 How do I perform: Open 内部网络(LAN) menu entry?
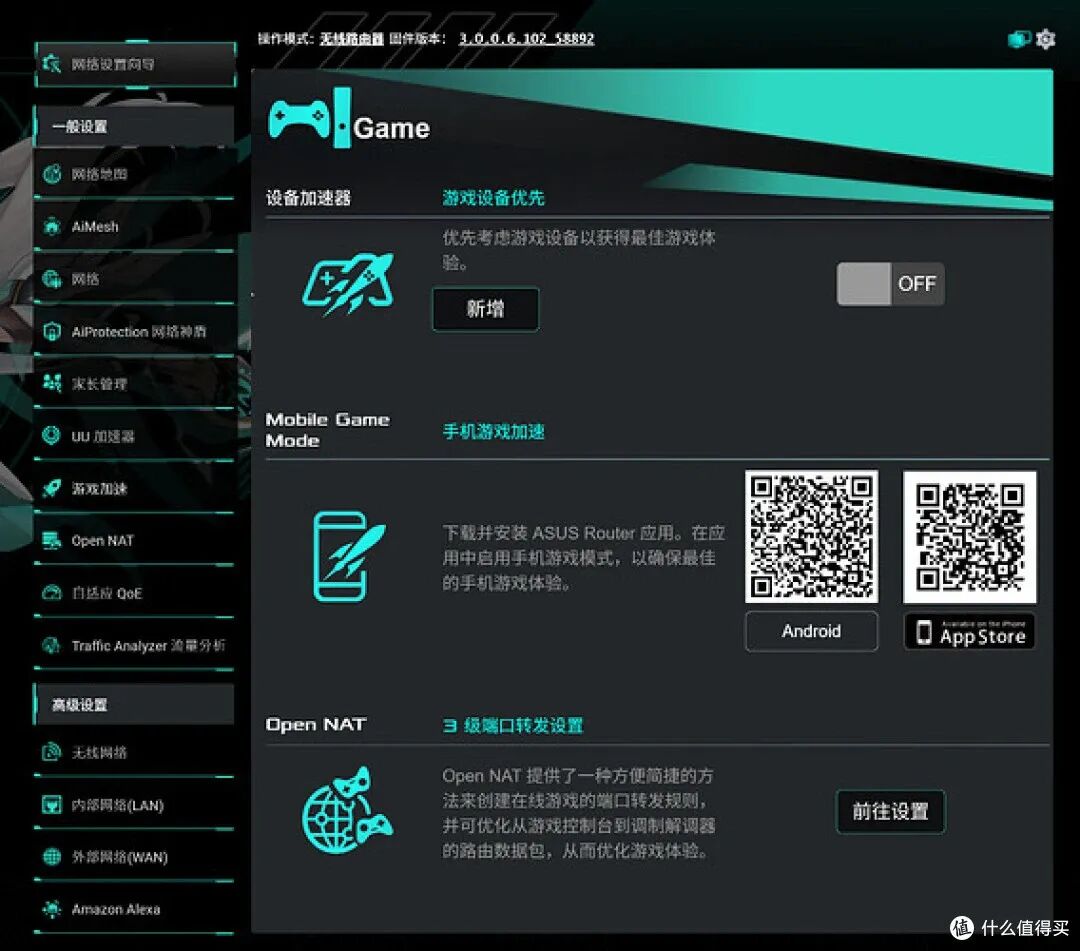click(x=134, y=805)
